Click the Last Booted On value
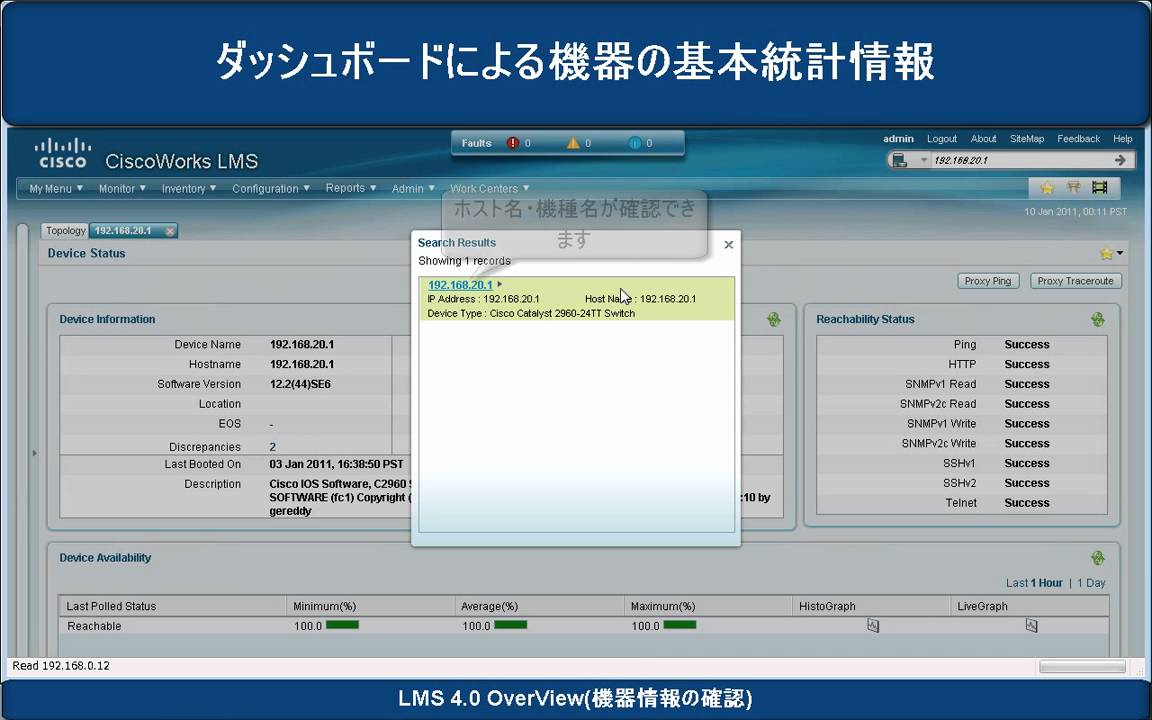The height and width of the screenshot is (720, 1152). [x=336, y=464]
